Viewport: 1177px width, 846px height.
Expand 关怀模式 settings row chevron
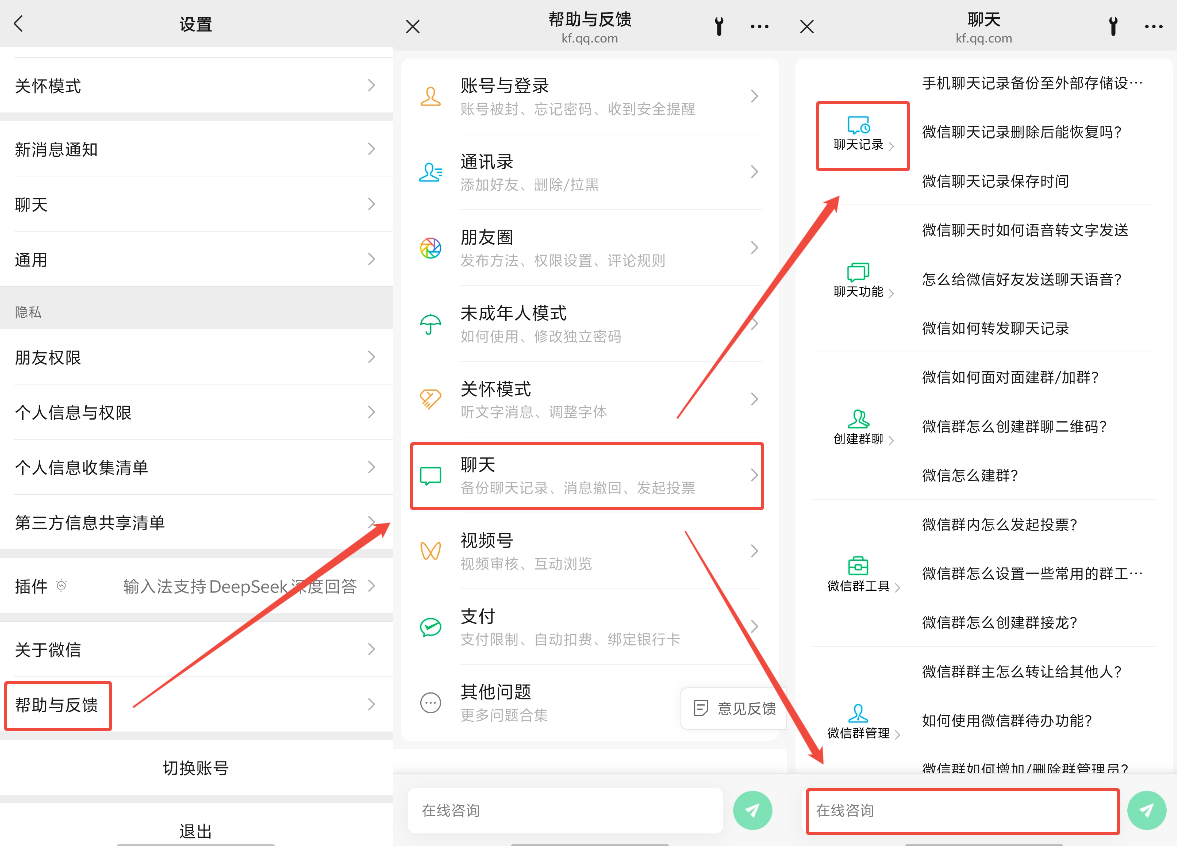point(372,86)
